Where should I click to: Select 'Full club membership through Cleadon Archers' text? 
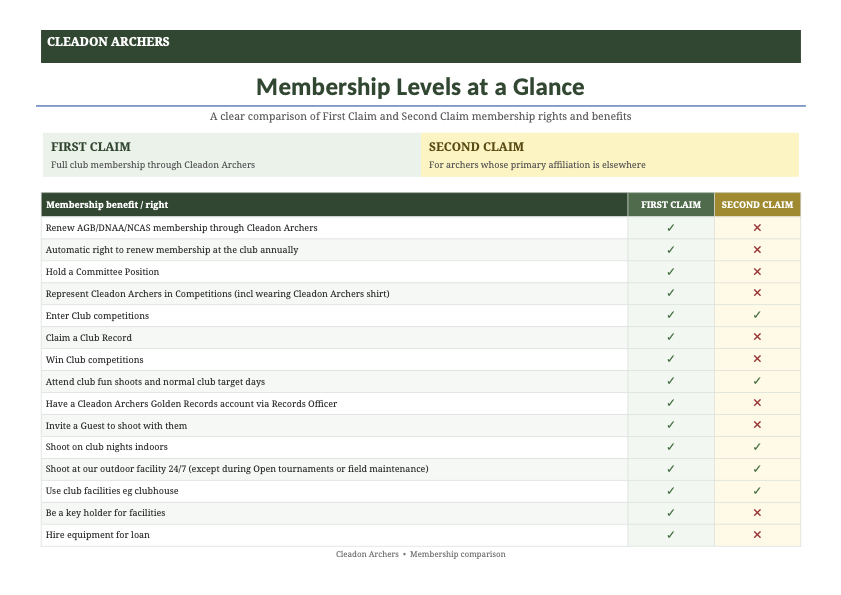pos(153,165)
